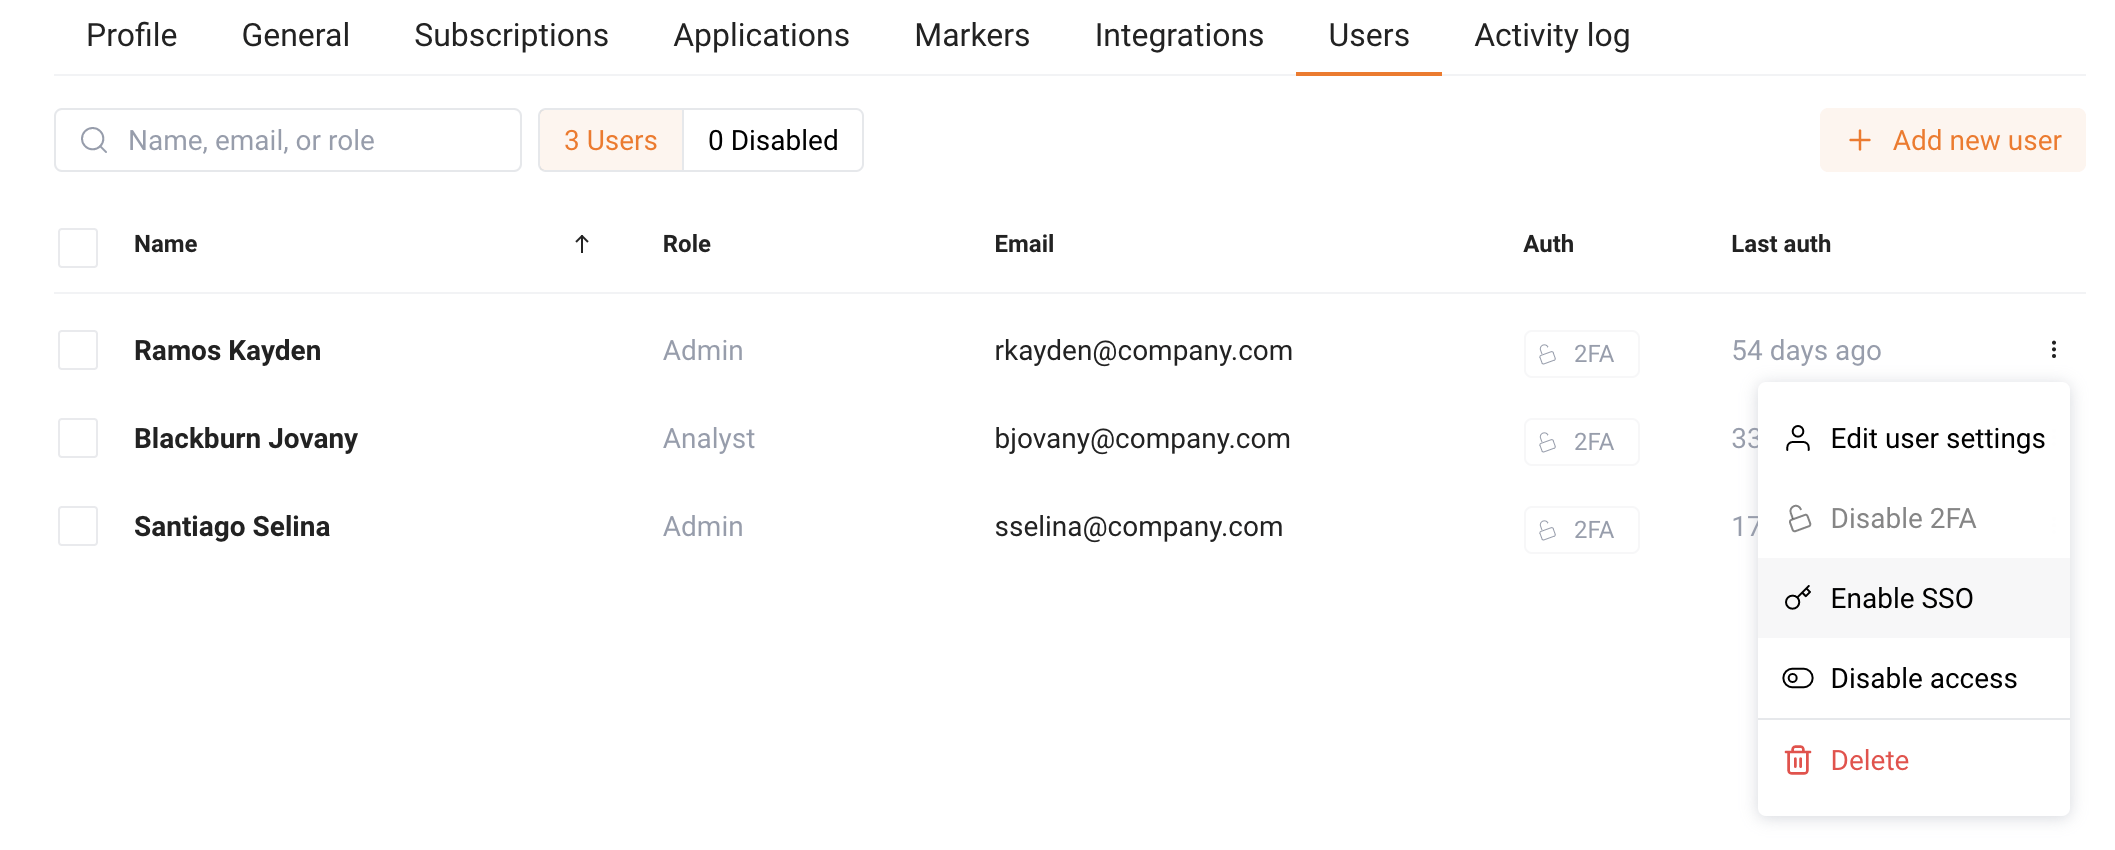Viewport: 2115px width, 850px height.
Task: Open the Activity log tab
Action: coord(1552,36)
